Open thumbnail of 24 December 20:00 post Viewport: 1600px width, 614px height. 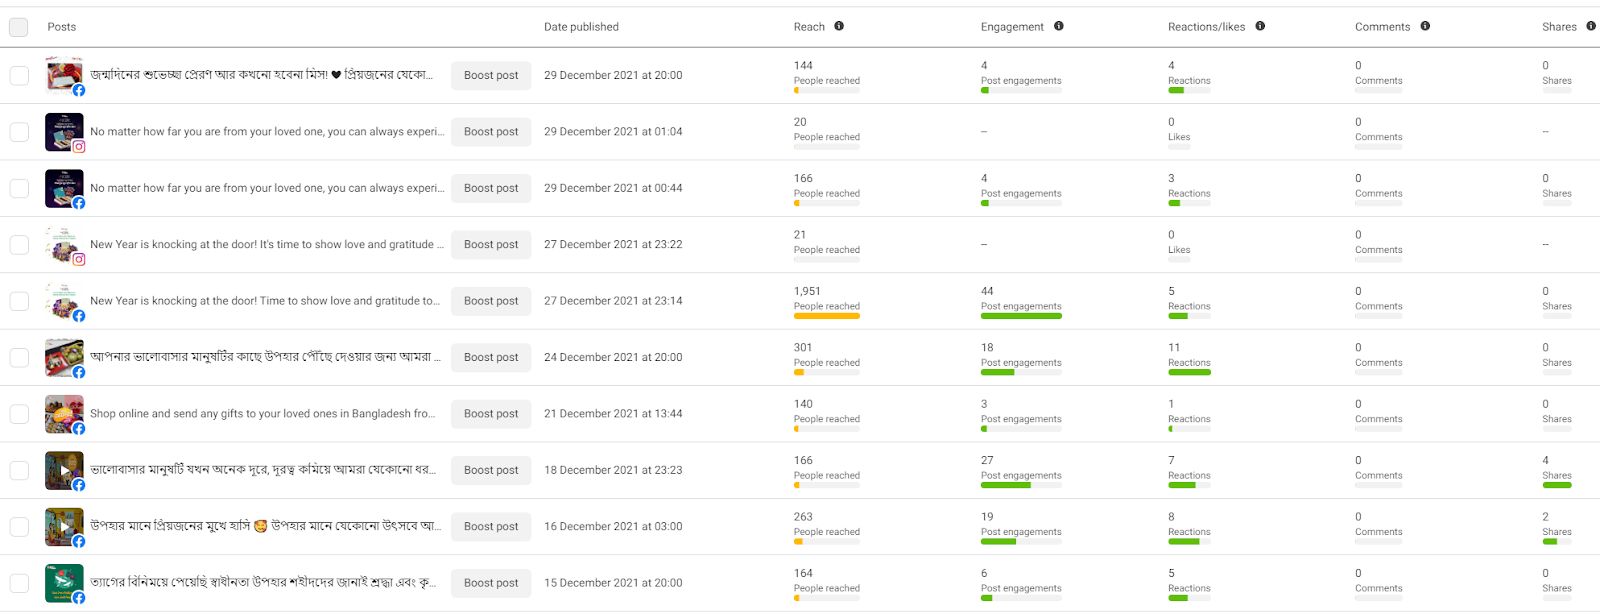click(64, 357)
